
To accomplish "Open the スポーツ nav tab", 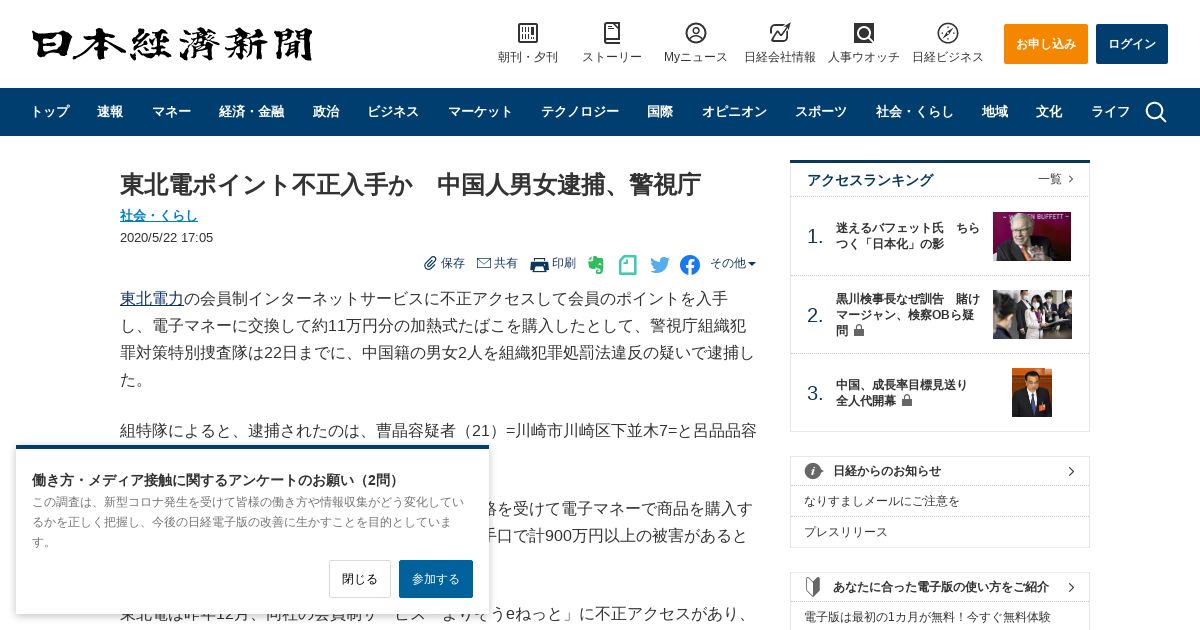I will [x=821, y=112].
